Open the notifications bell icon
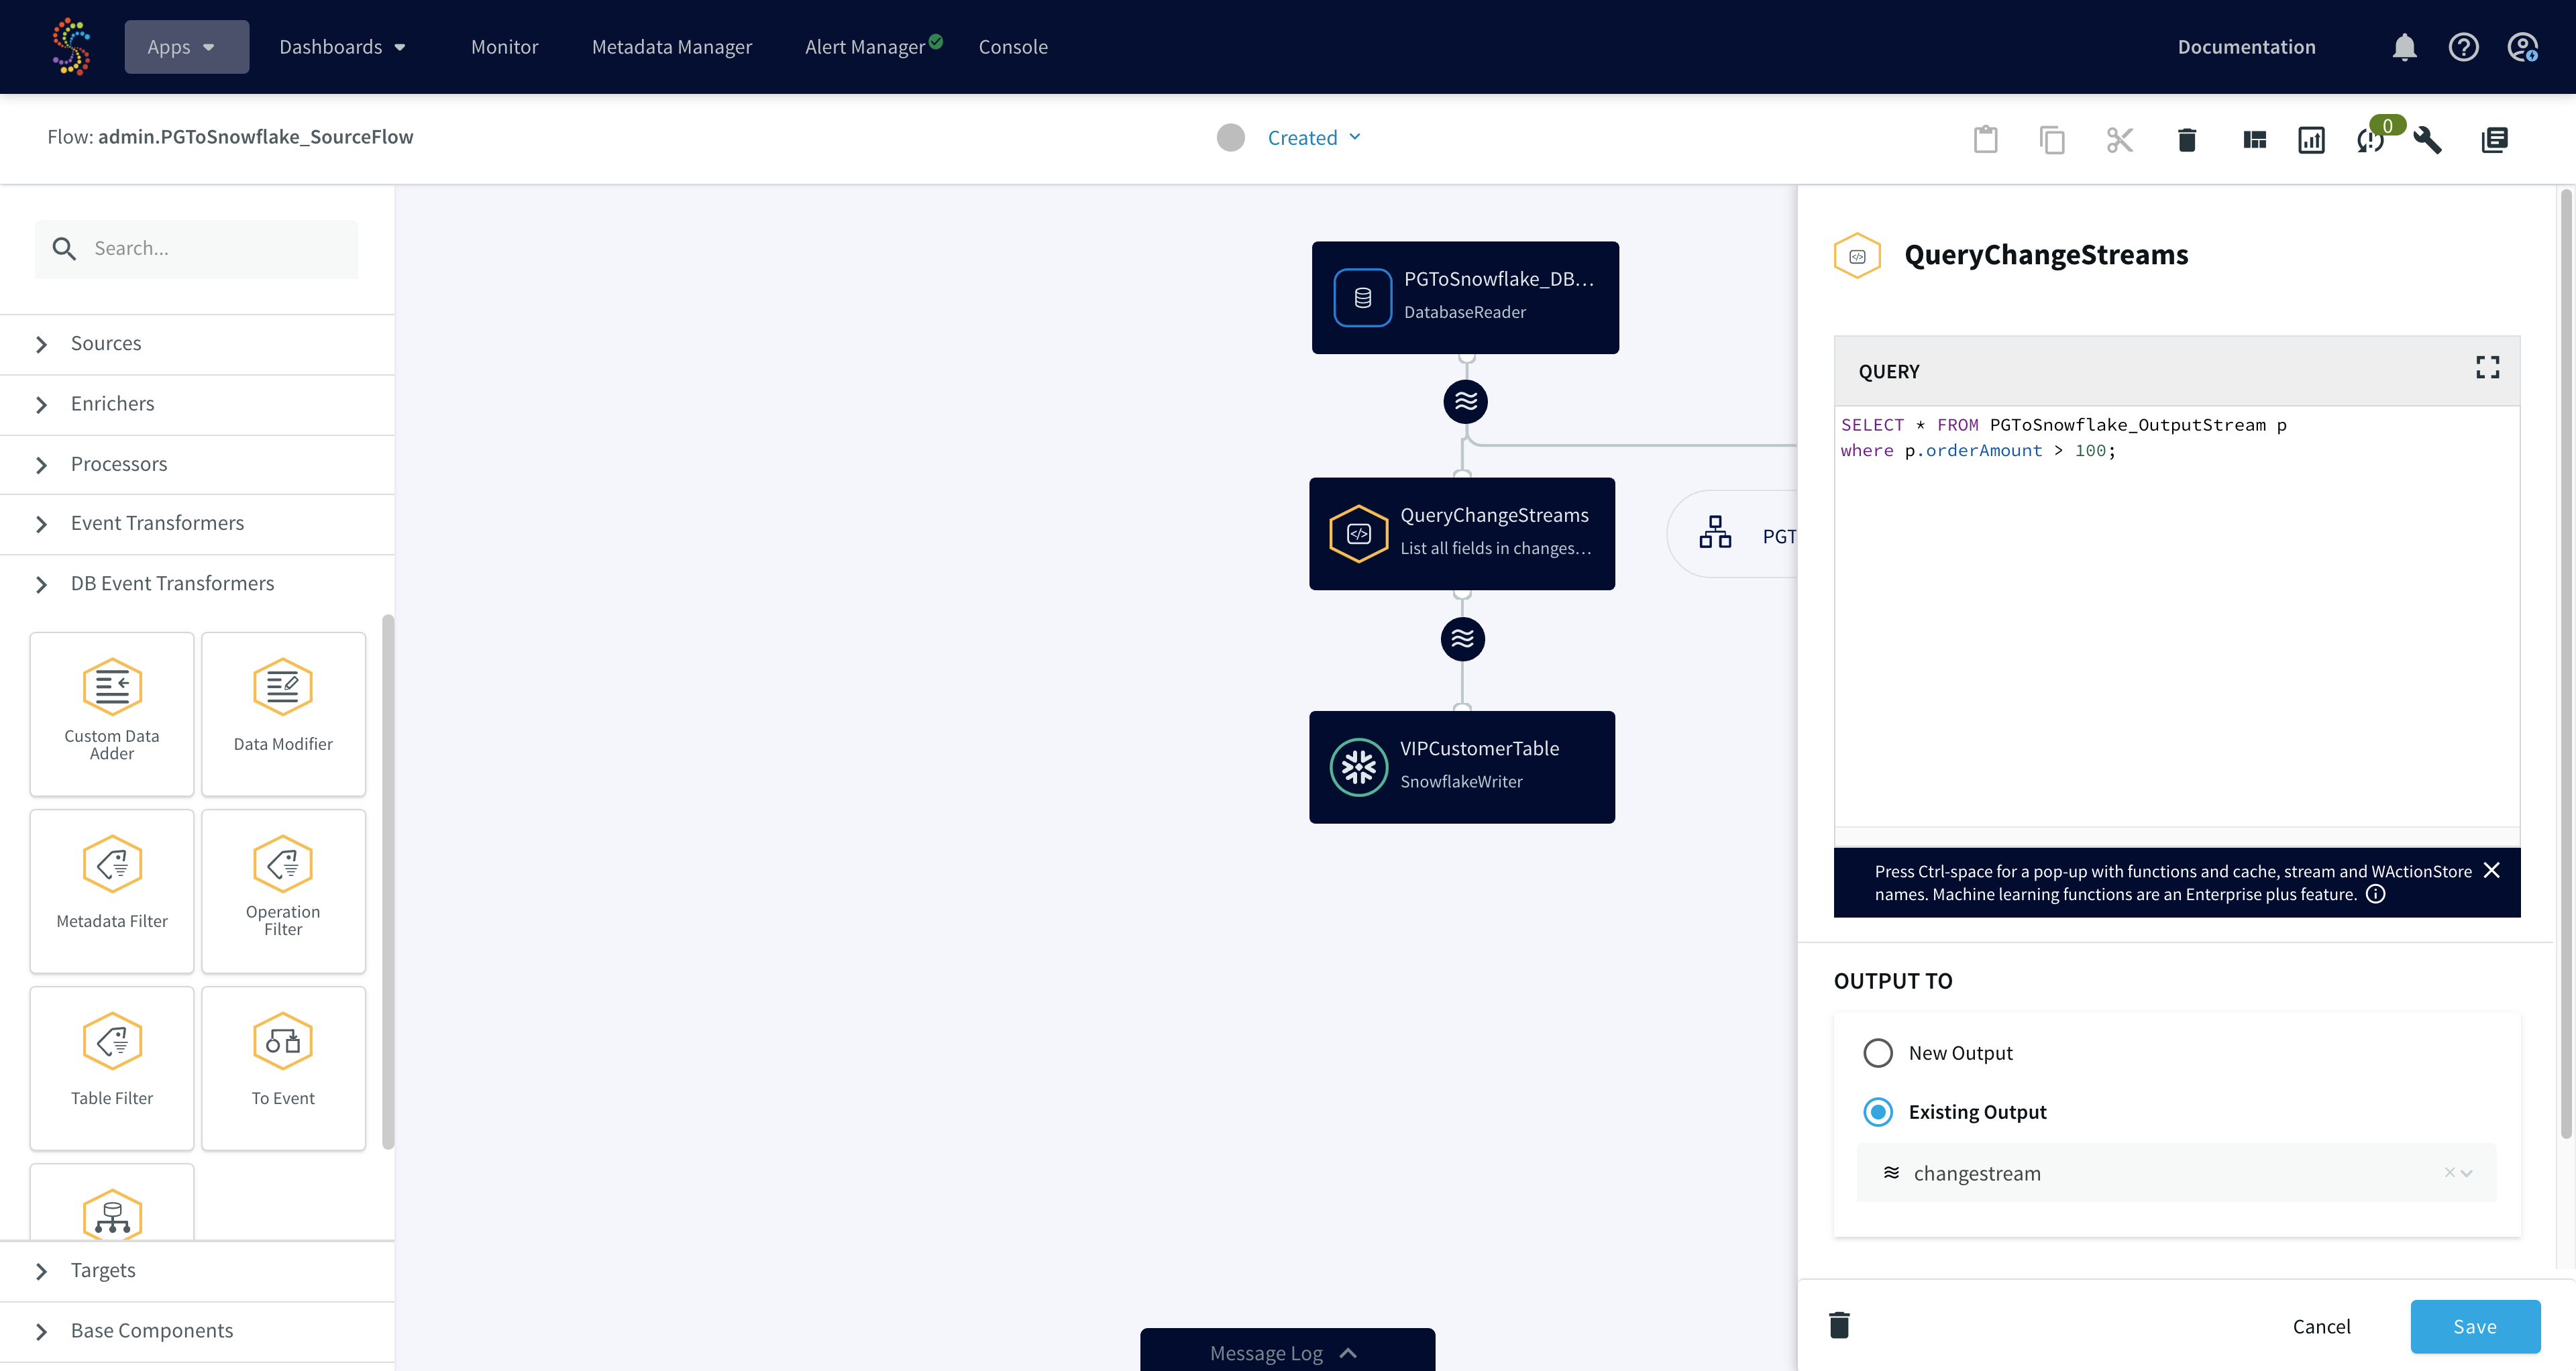The image size is (2576, 1371). point(2404,47)
